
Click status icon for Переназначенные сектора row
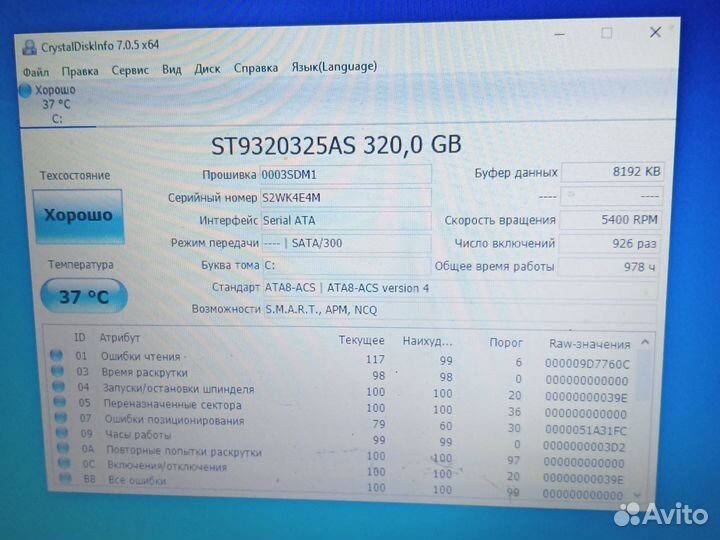(60, 402)
